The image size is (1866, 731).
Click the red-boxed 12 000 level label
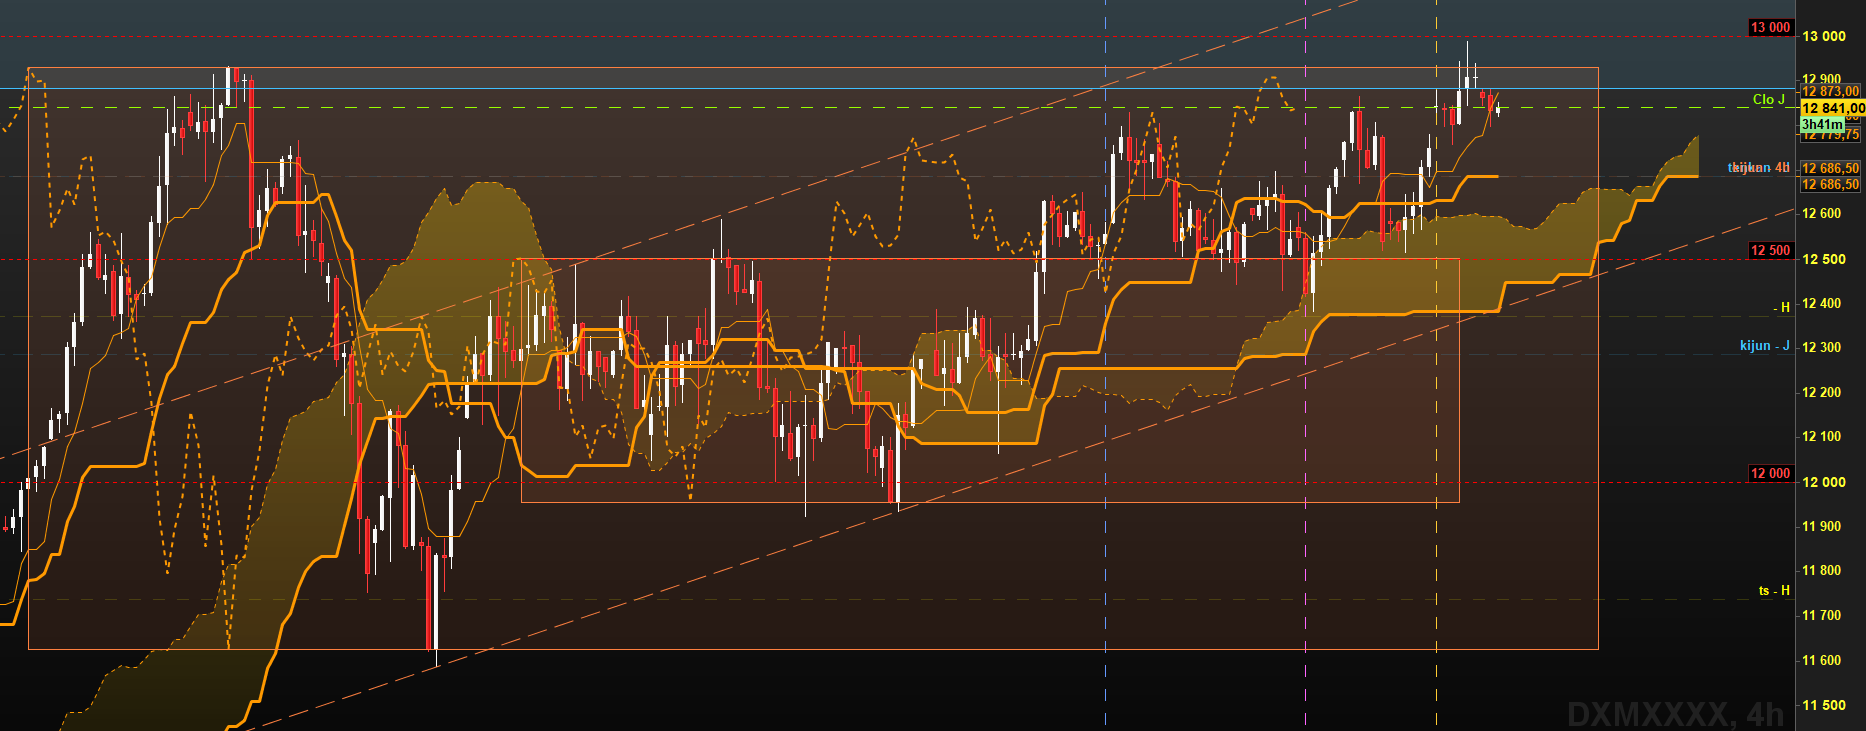(x=1770, y=473)
